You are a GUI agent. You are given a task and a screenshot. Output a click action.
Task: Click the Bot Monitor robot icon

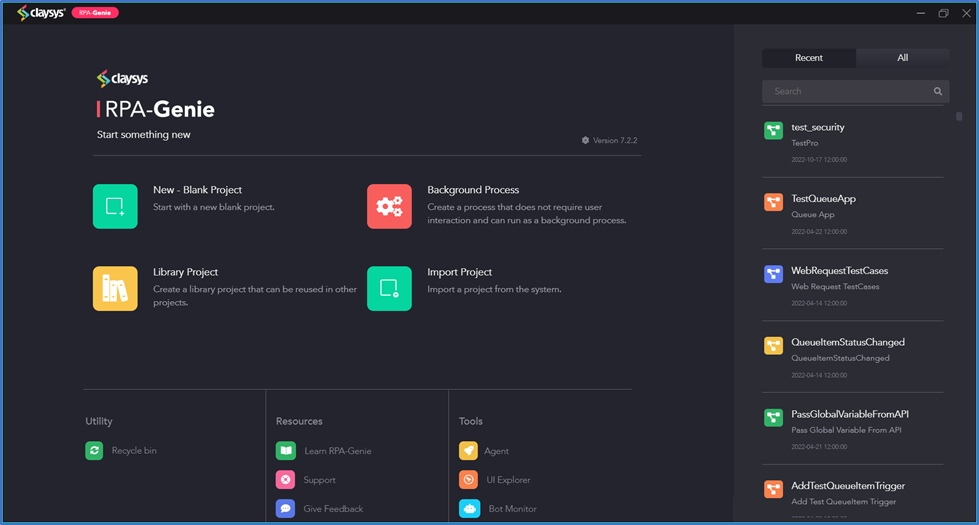[x=470, y=508]
